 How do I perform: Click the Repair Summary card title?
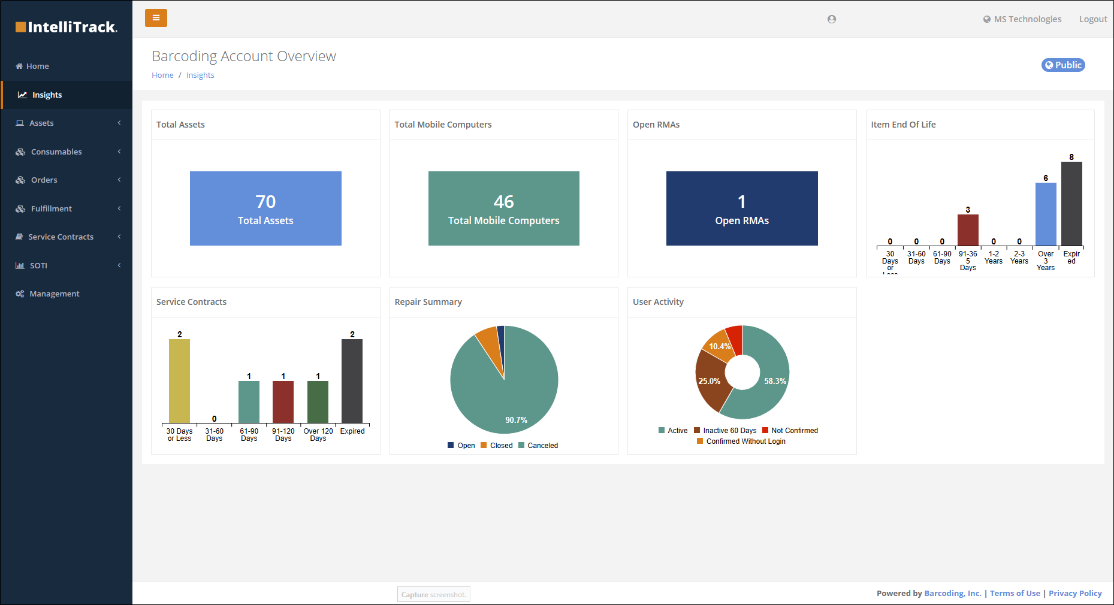click(428, 302)
